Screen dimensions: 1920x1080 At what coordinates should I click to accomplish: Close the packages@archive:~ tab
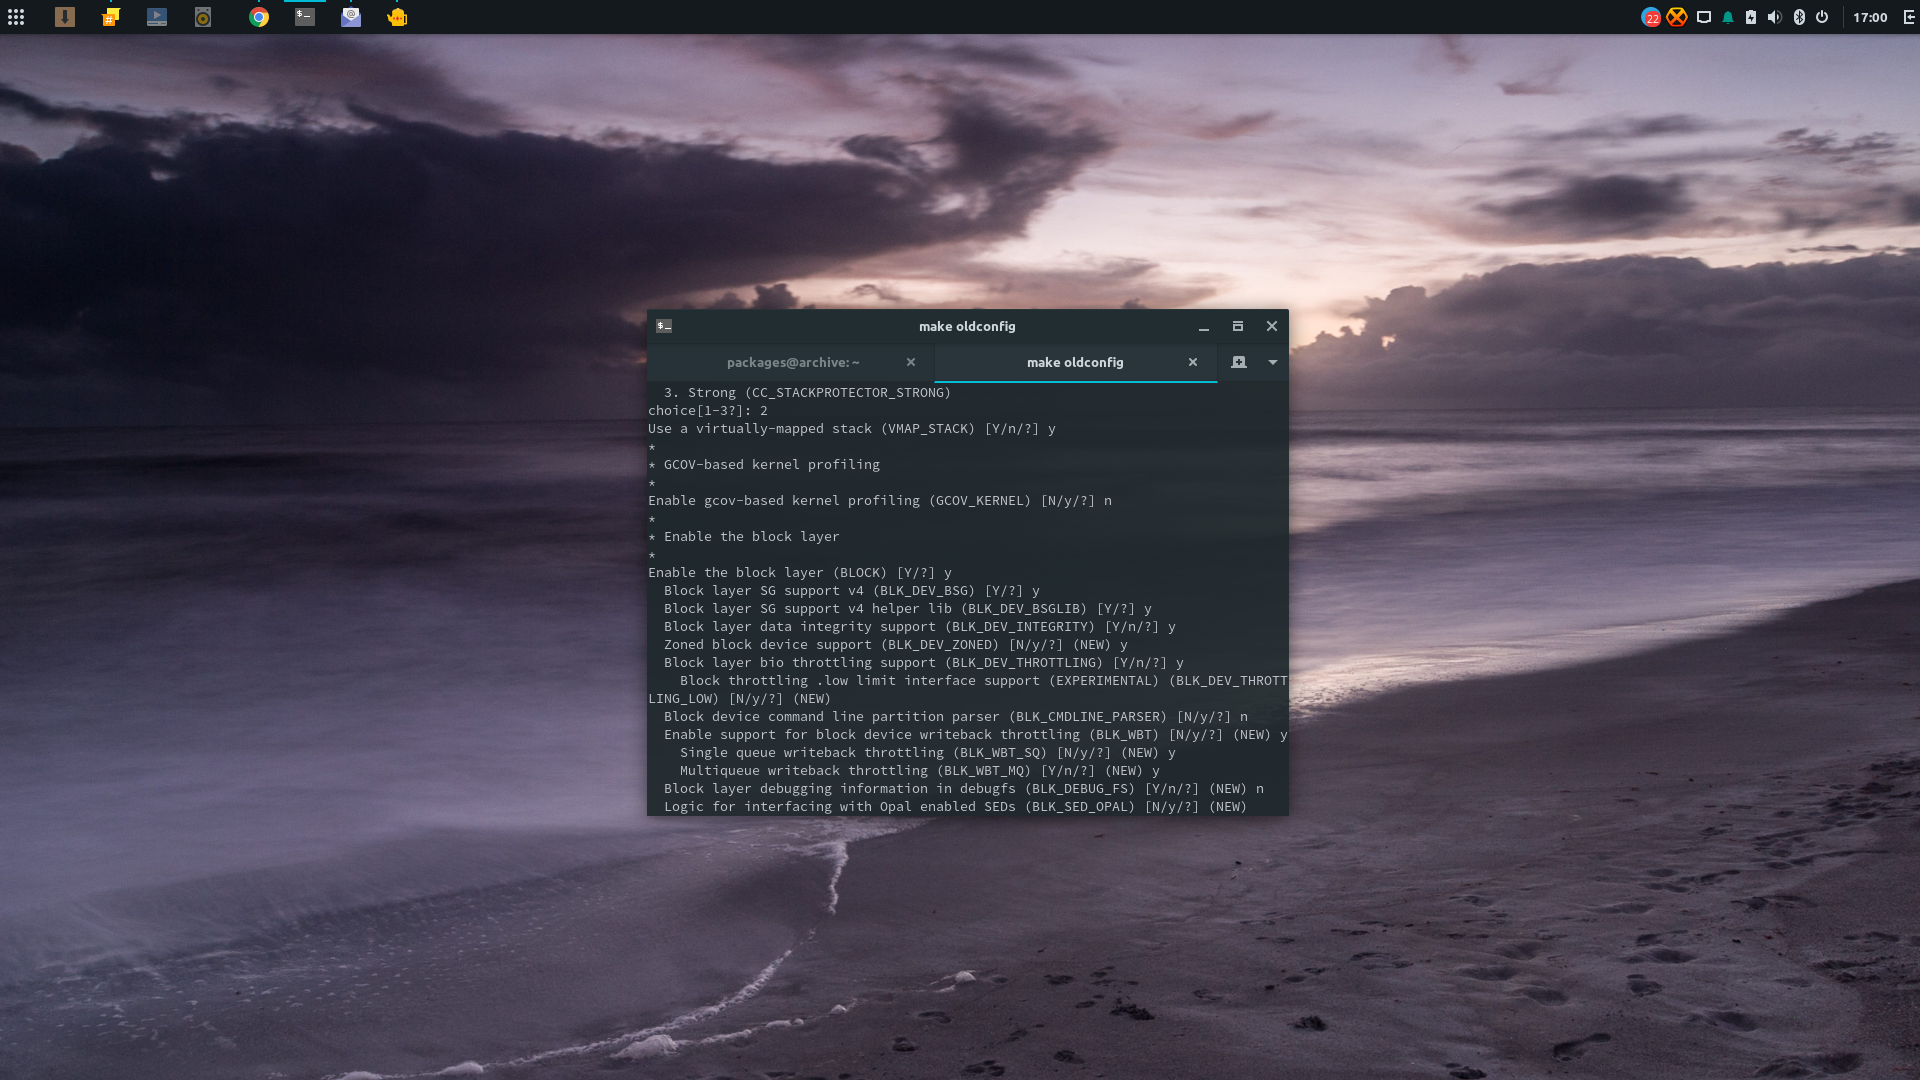point(911,362)
